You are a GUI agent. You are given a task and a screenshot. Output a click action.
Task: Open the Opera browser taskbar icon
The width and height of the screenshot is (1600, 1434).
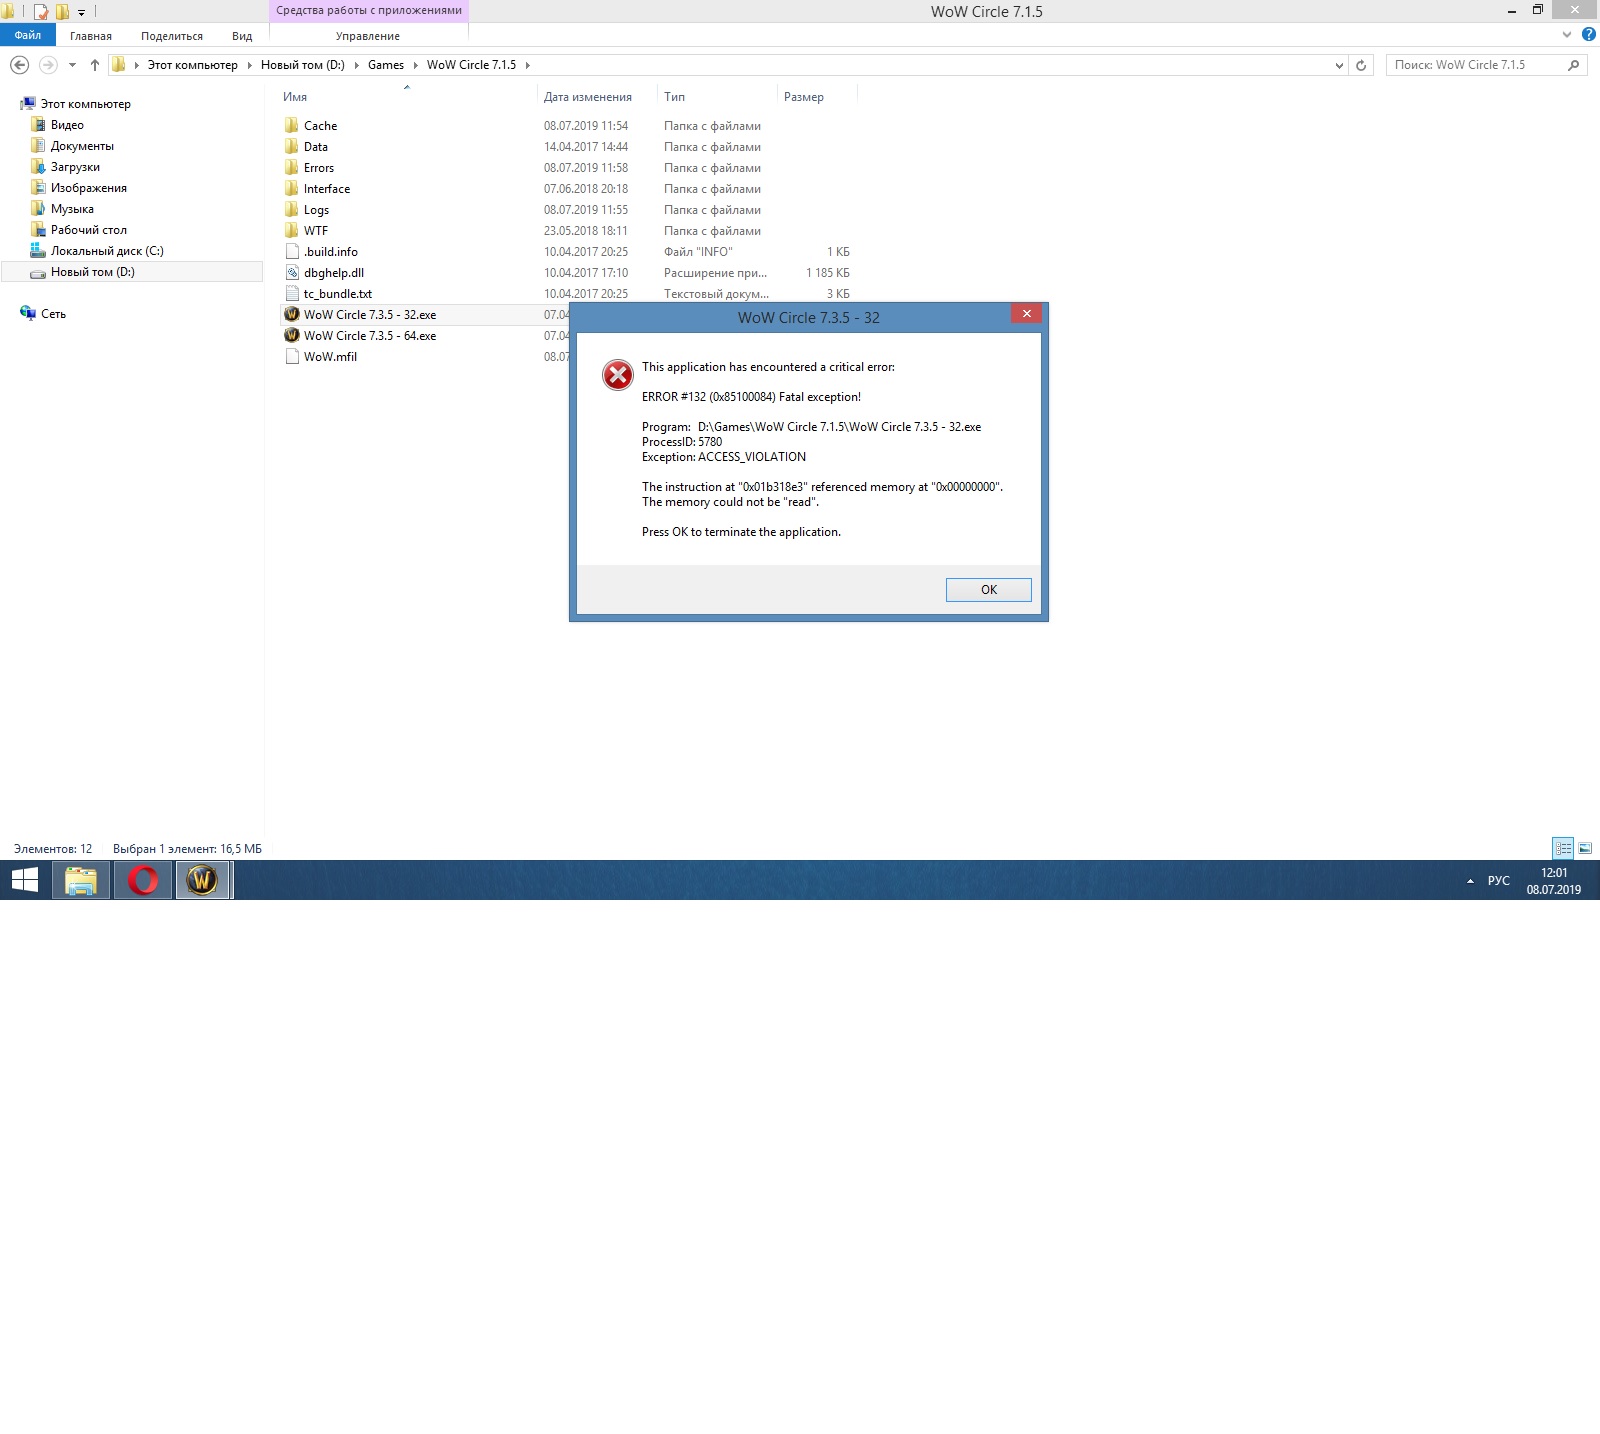[143, 880]
